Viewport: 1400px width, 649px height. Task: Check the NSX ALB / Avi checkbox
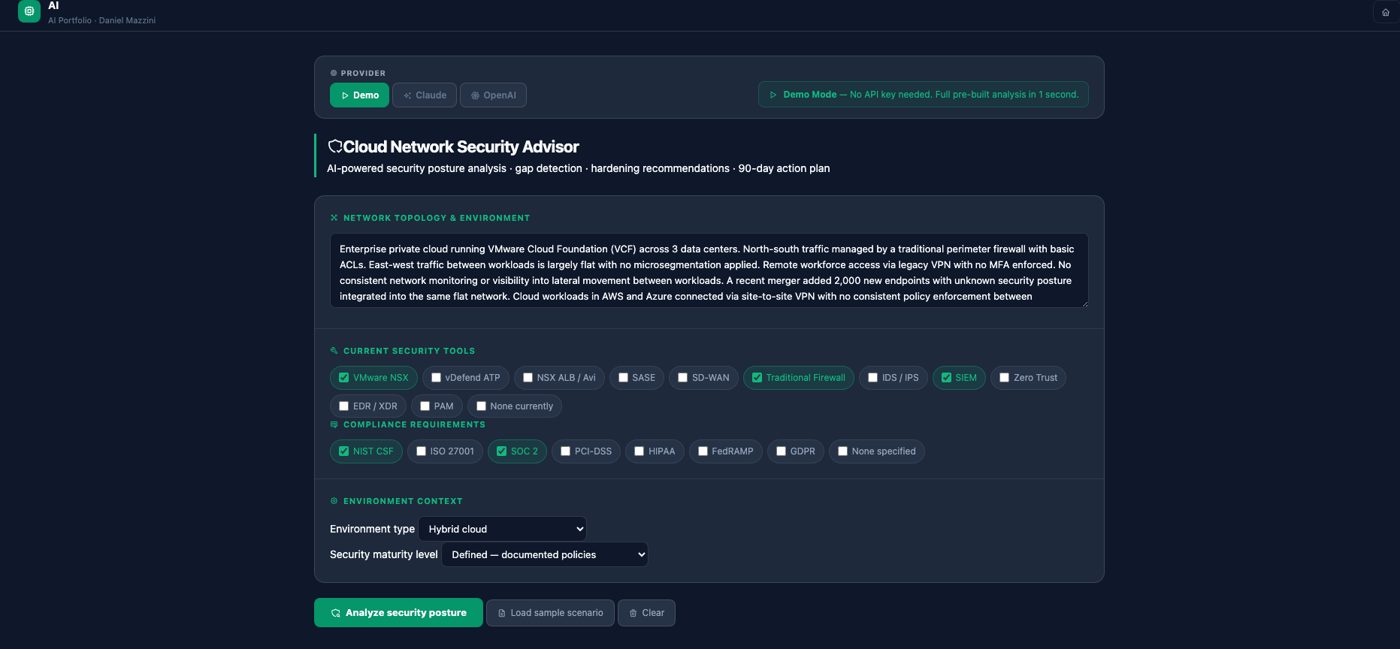coord(527,378)
